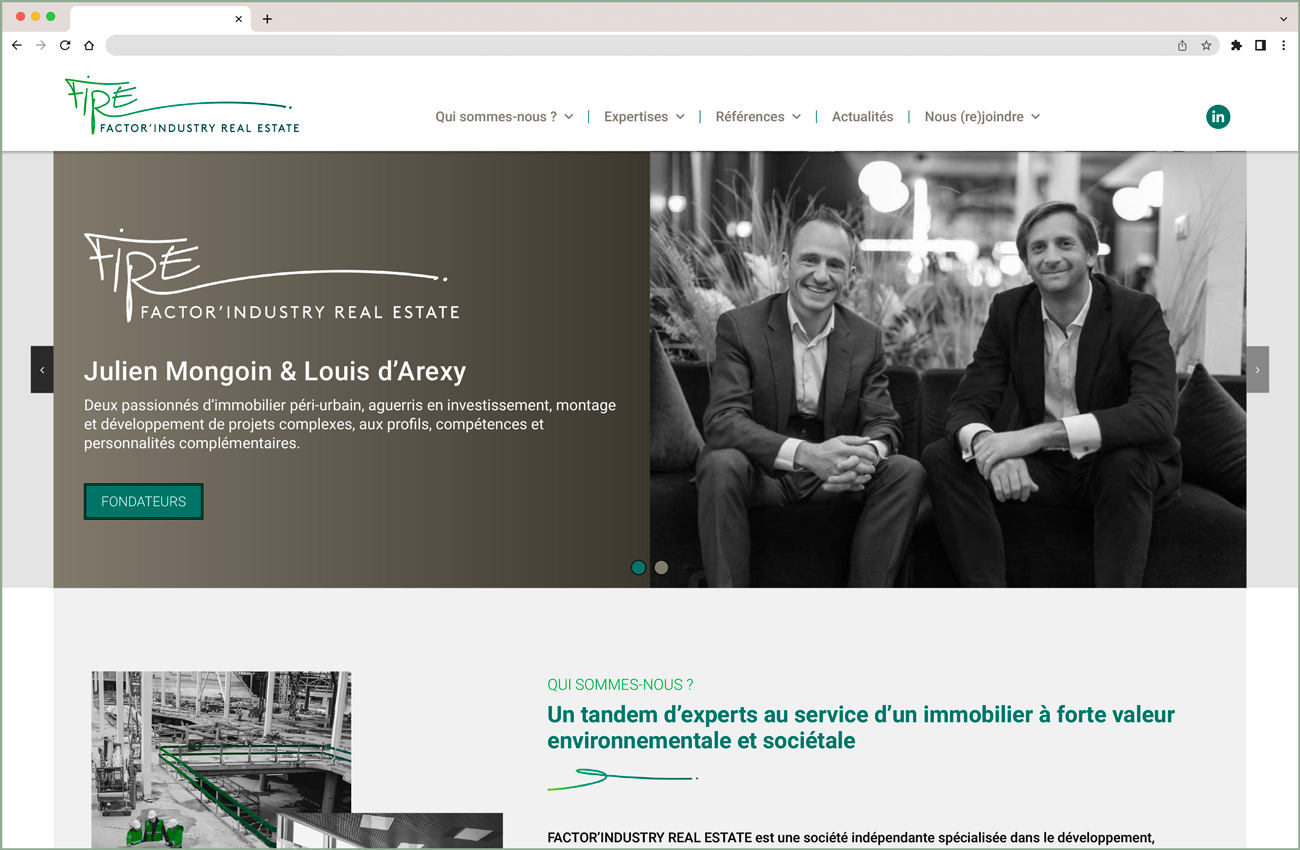
Task: Open the browser three-dot menu
Action: pyautogui.click(x=1284, y=45)
